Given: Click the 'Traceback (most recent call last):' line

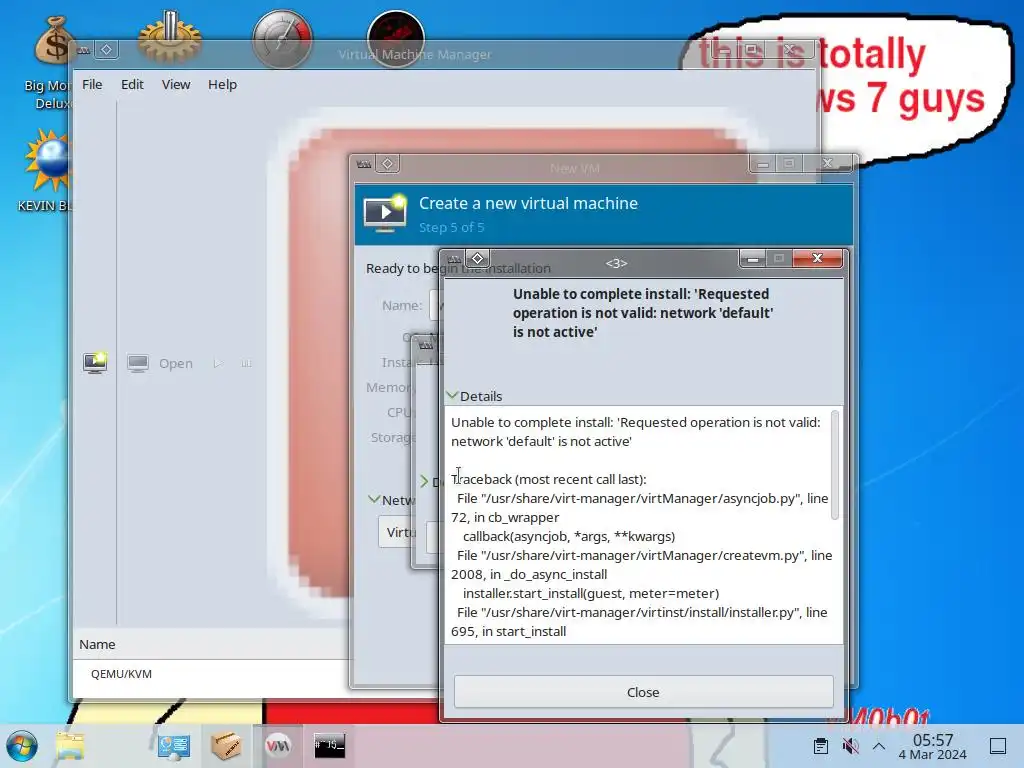Looking at the screenshot, I should [549, 479].
